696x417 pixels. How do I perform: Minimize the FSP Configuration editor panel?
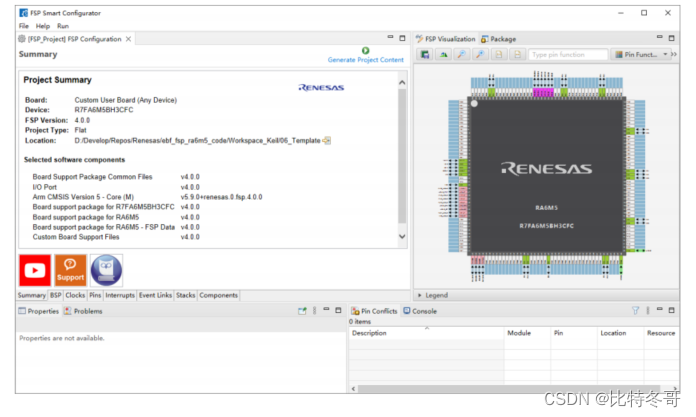click(x=390, y=37)
